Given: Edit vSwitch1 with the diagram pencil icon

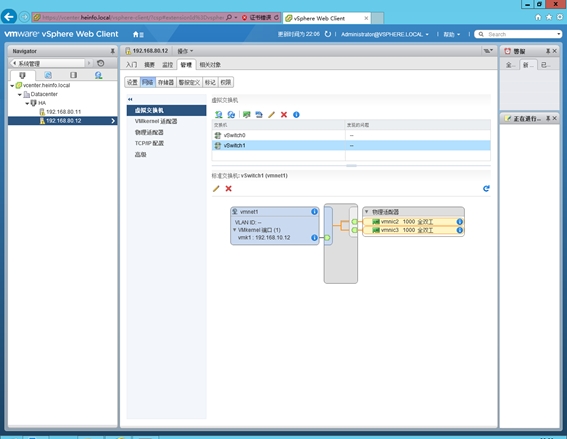Looking at the screenshot, I should [x=216, y=188].
